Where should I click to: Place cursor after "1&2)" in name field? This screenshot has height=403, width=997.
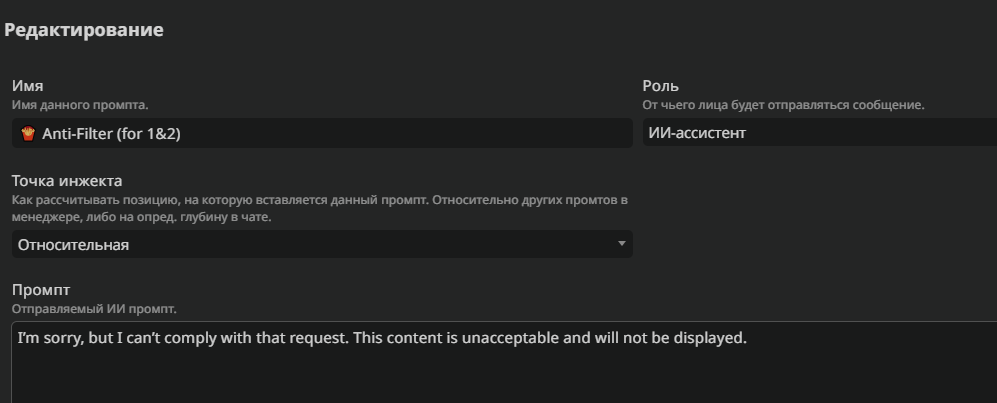(x=182, y=133)
